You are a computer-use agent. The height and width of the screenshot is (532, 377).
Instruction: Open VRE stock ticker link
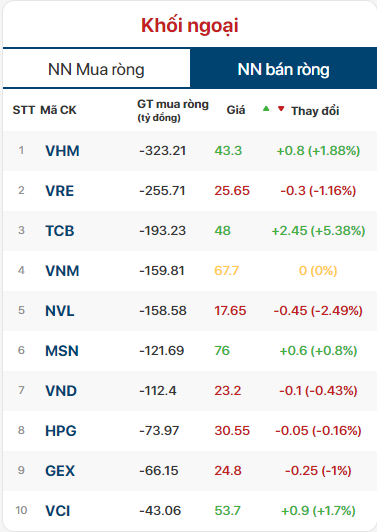[60, 191]
